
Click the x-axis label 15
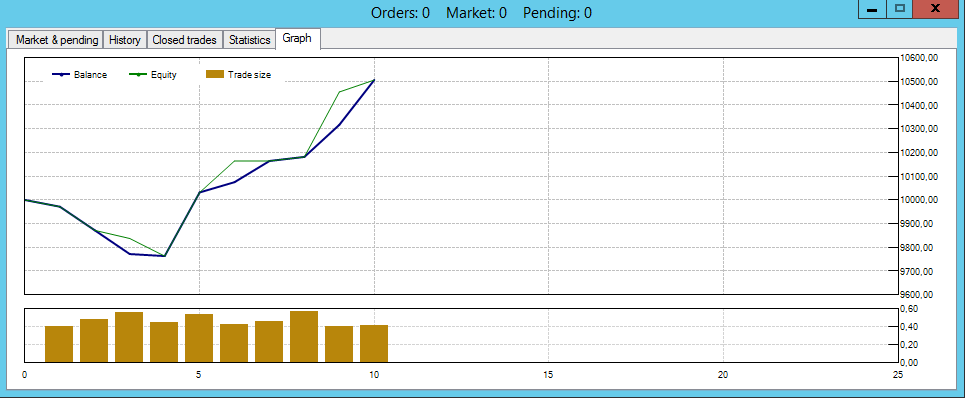pos(548,374)
